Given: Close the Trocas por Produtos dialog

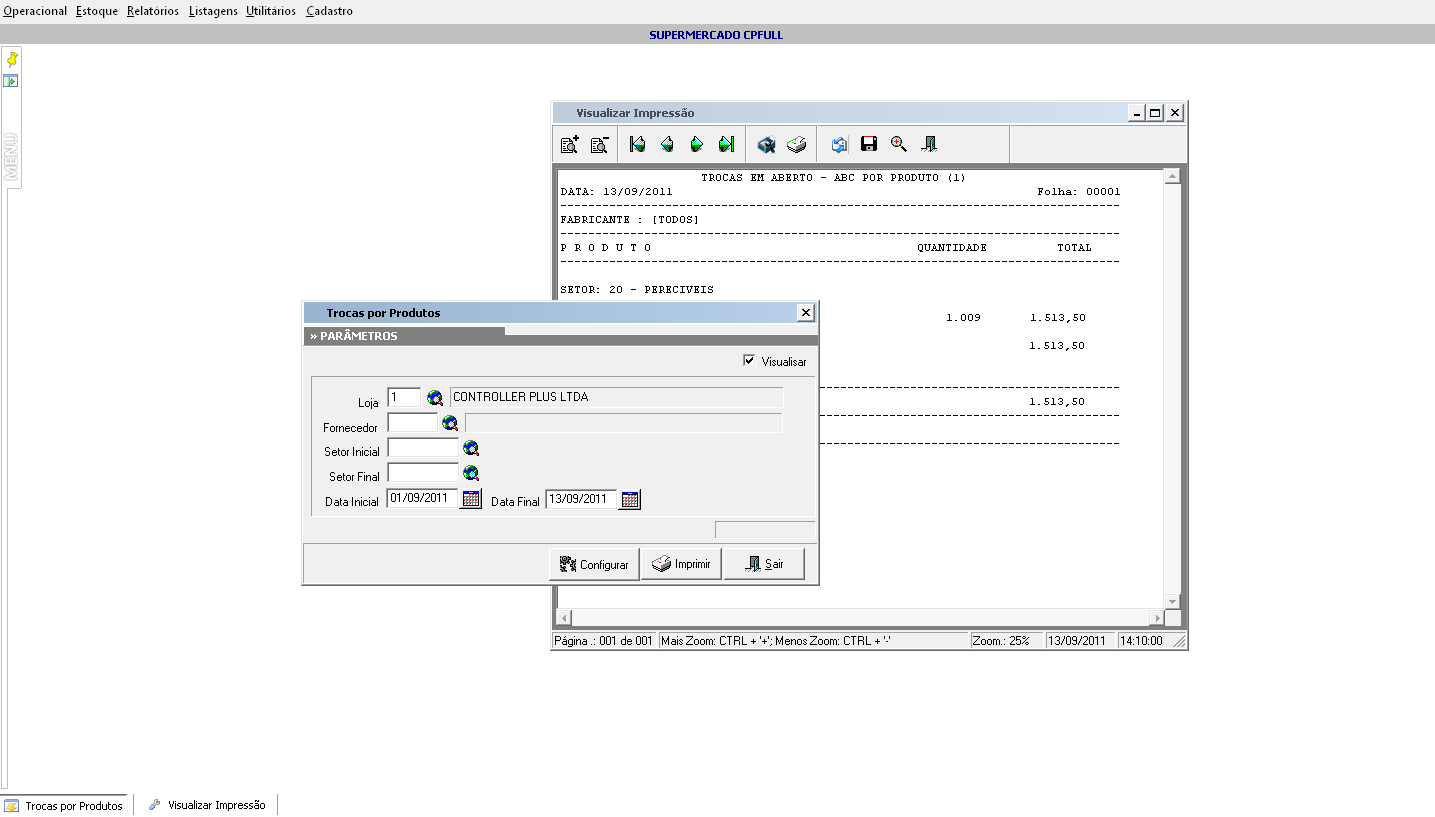Looking at the screenshot, I should click(805, 313).
